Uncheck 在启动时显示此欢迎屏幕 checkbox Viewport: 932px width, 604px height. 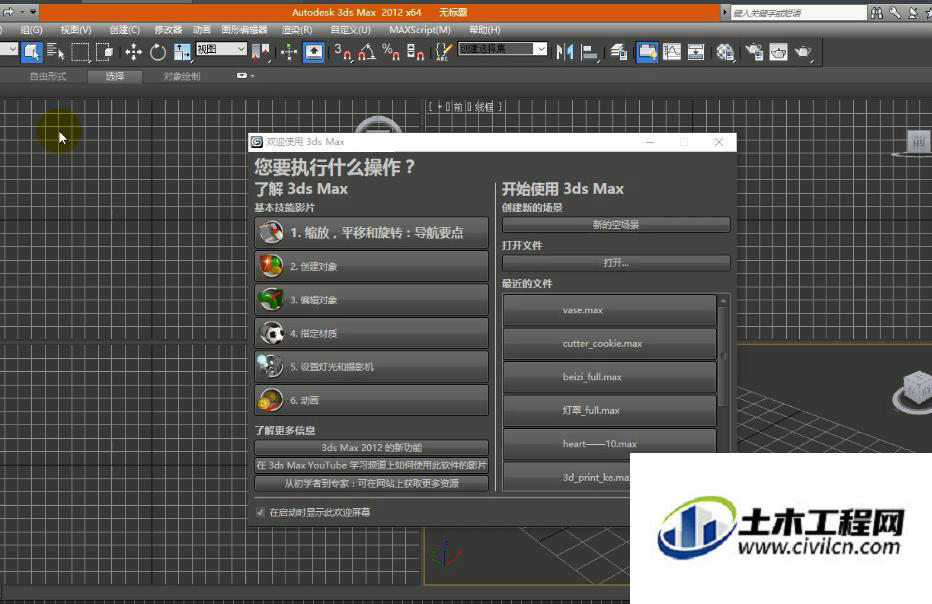point(260,512)
